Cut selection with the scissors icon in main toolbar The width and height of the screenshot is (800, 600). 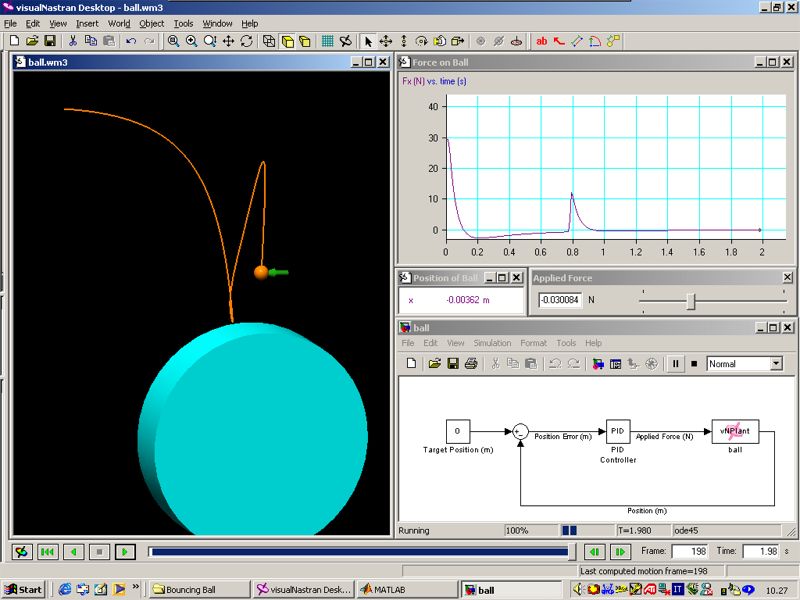point(72,41)
